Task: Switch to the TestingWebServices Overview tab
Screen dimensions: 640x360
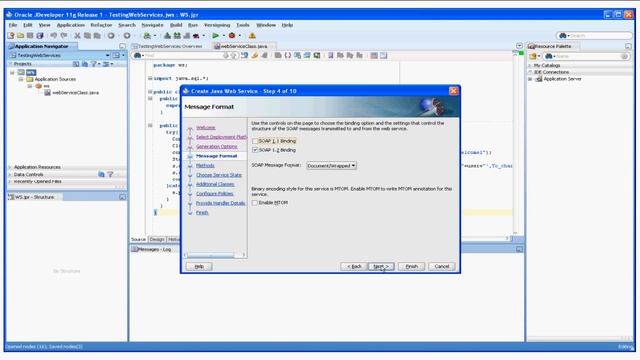Action: point(167,47)
